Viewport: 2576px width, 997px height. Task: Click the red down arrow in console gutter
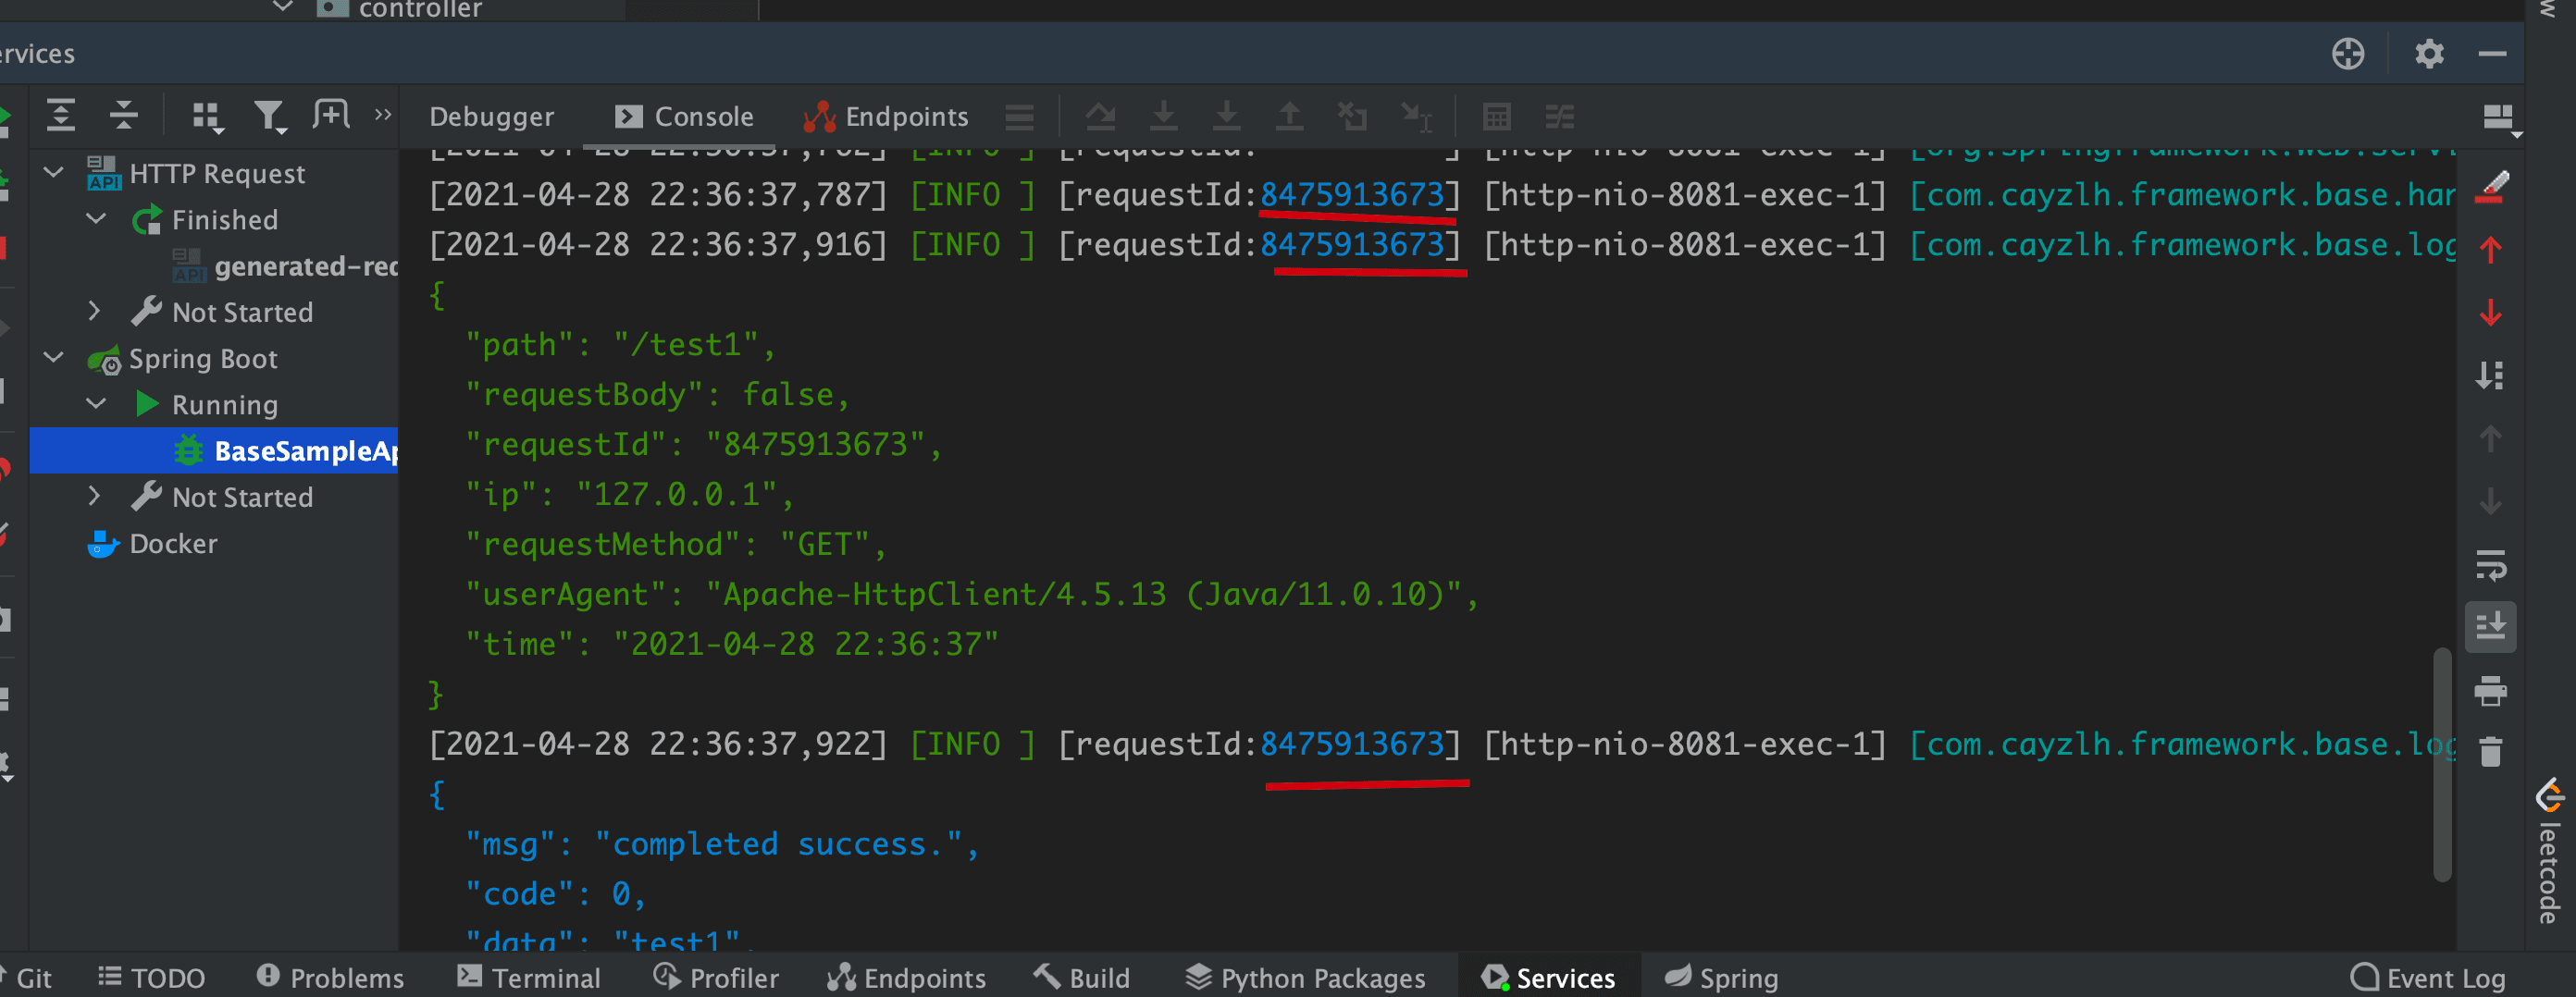(x=2491, y=313)
